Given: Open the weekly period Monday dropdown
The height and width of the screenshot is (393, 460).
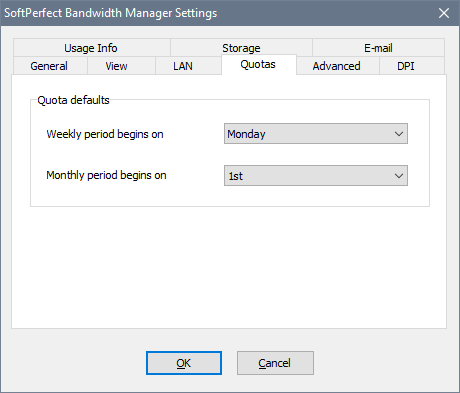Looking at the screenshot, I should coord(316,134).
